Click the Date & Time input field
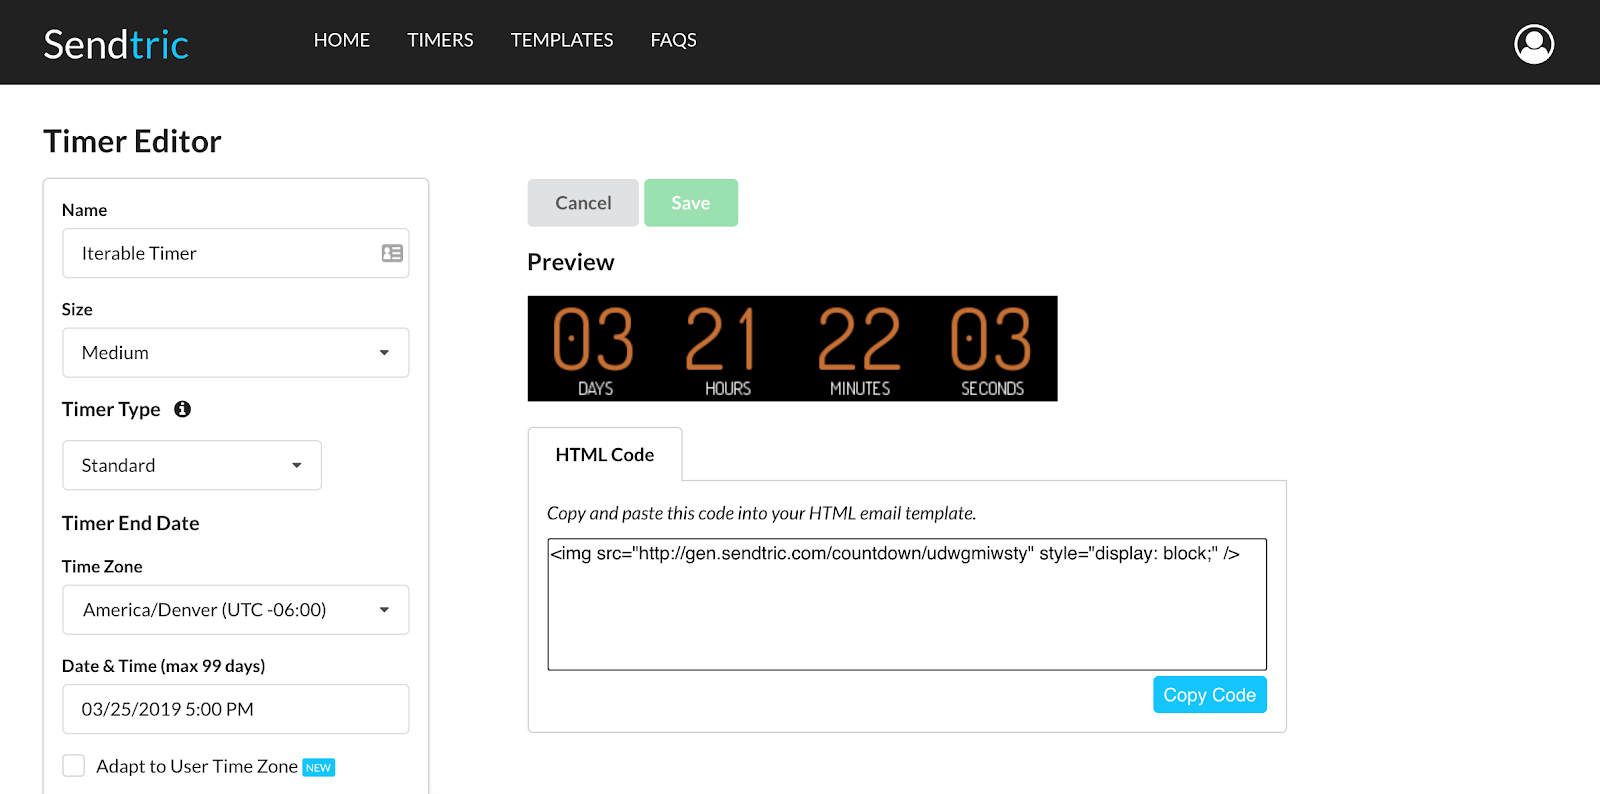Viewport: 1600px width, 794px height. (x=236, y=709)
